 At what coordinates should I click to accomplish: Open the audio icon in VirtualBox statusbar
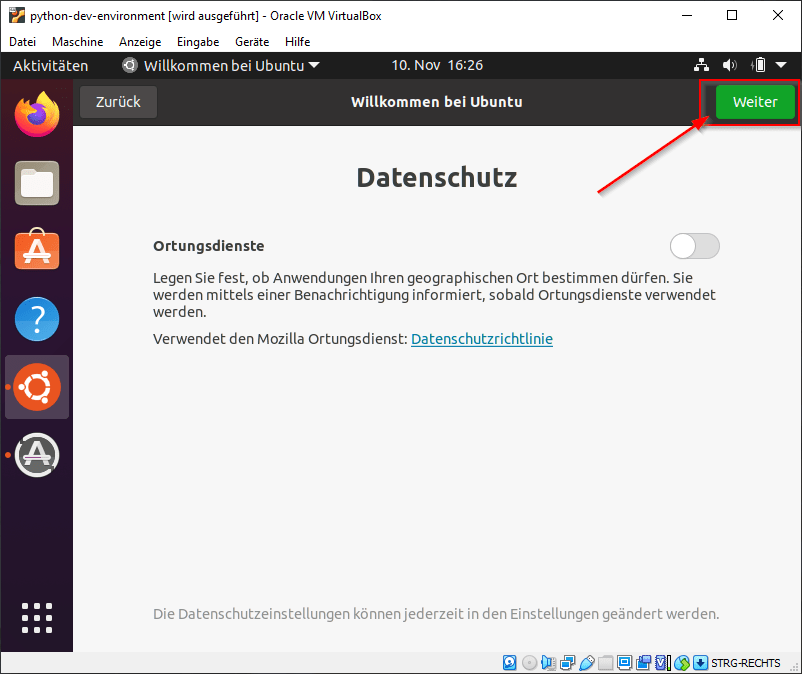tap(549, 662)
